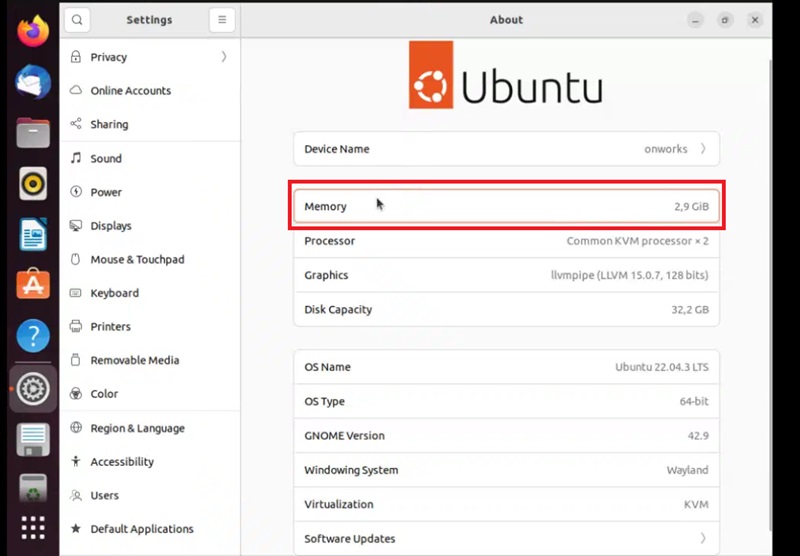The height and width of the screenshot is (556, 800).
Task: Click the Displays monitor icon
Action: click(x=76, y=225)
